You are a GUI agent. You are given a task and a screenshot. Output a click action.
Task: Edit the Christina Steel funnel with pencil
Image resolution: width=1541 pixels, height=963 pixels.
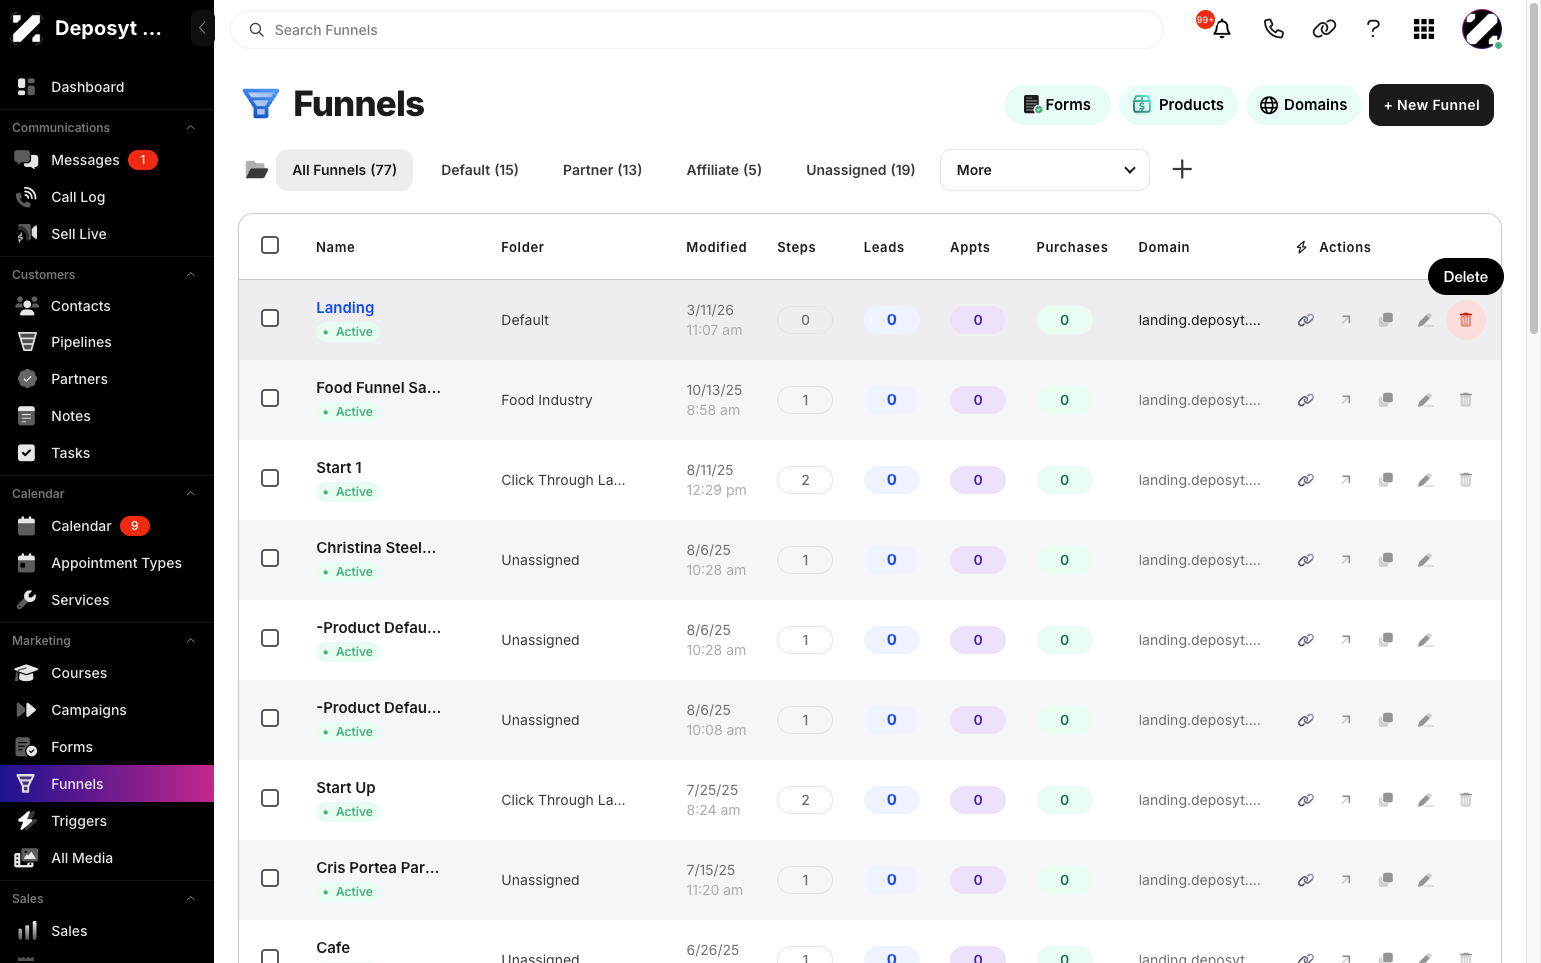point(1425,560)
